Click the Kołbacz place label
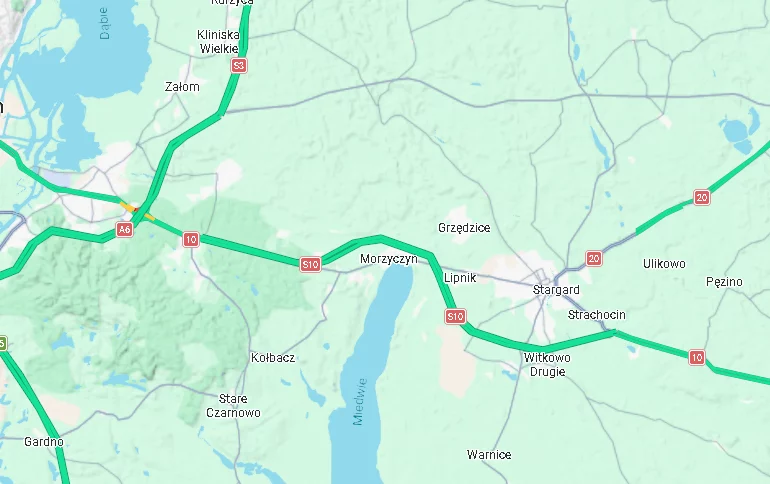 point(273,357)
